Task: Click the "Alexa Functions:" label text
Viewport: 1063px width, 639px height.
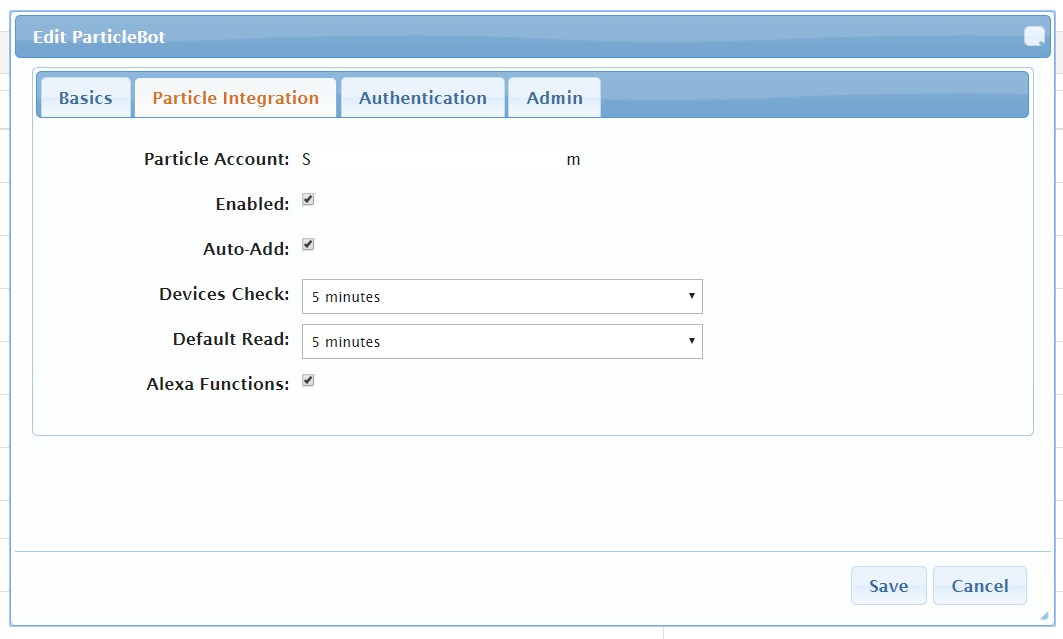Action: coord(217,384)
